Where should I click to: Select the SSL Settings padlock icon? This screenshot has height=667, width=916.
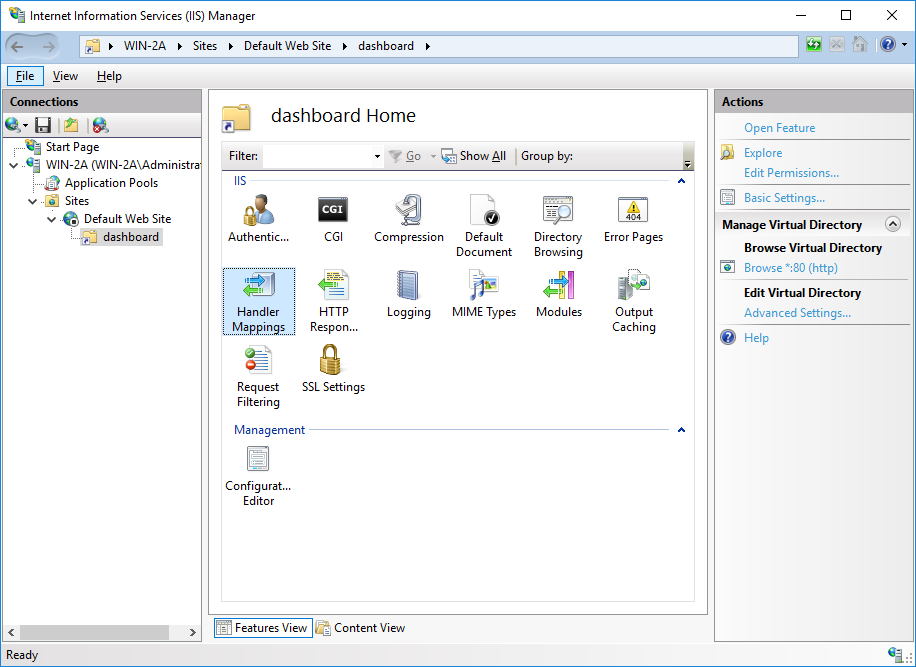(x=332, y=362)
